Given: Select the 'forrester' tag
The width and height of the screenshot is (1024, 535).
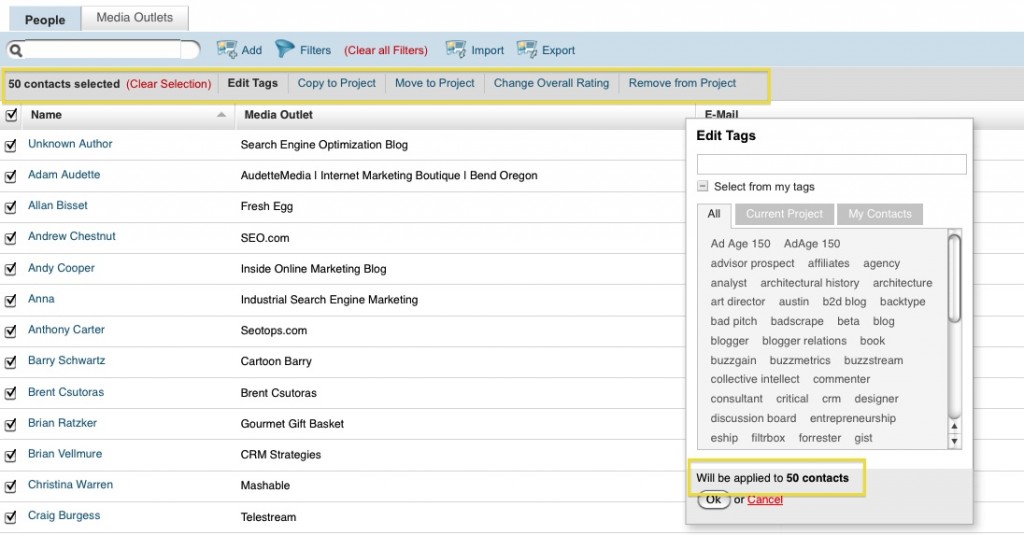Looking at the screenshot, I should pos(820,438).
